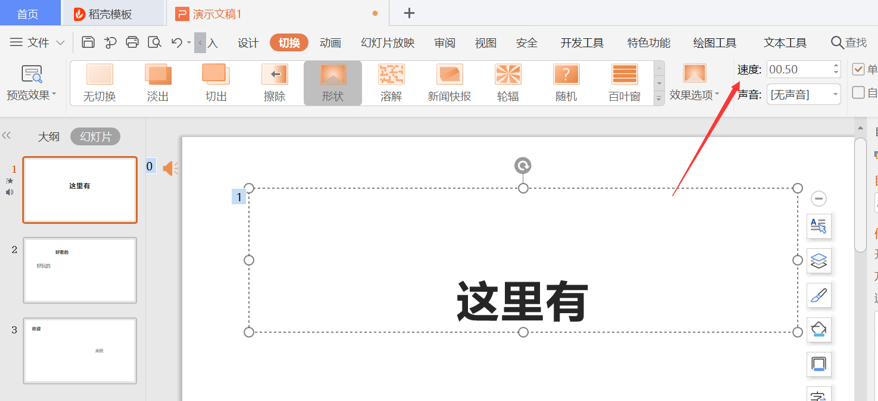Click the rotate handle above text box
This screenshot has height=401, width=878.
[x=523, y=165]
